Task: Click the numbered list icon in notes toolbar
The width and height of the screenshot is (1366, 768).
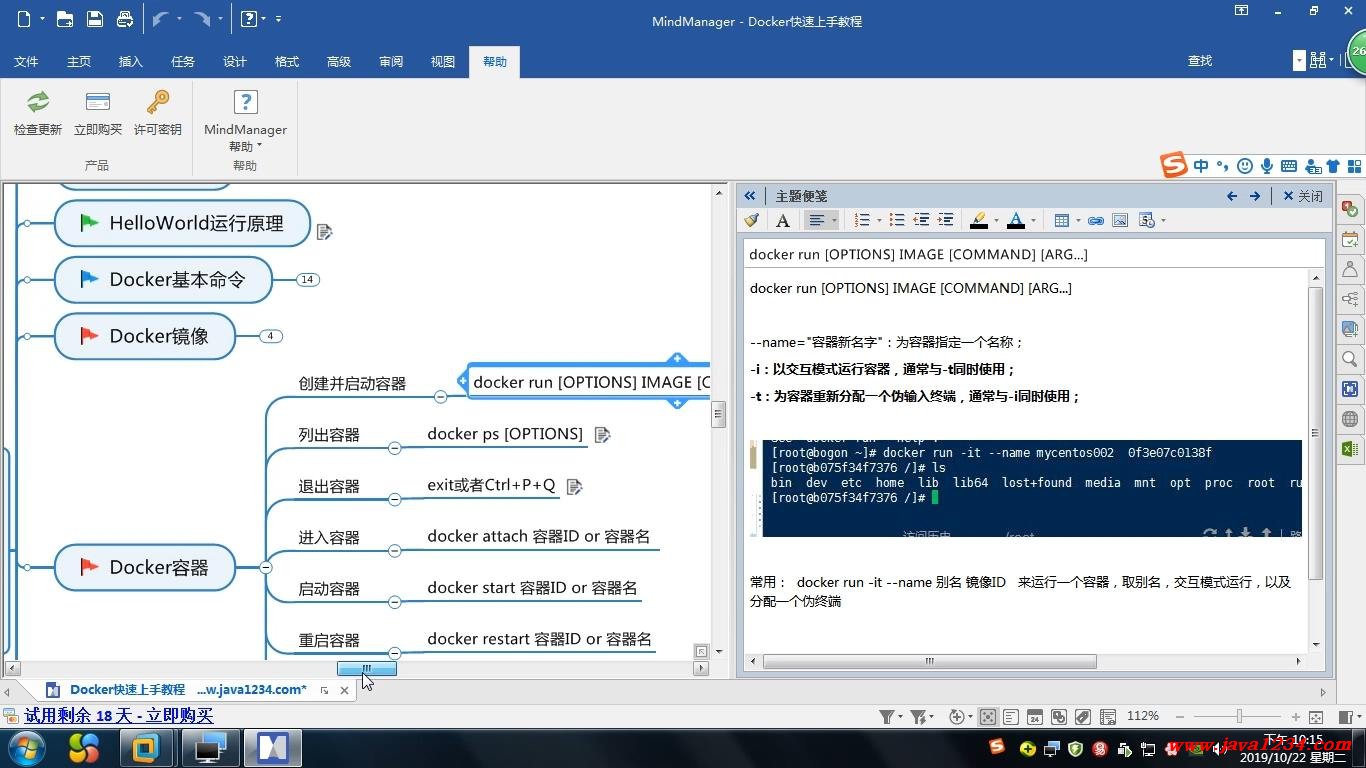Action: coord(862,220)
